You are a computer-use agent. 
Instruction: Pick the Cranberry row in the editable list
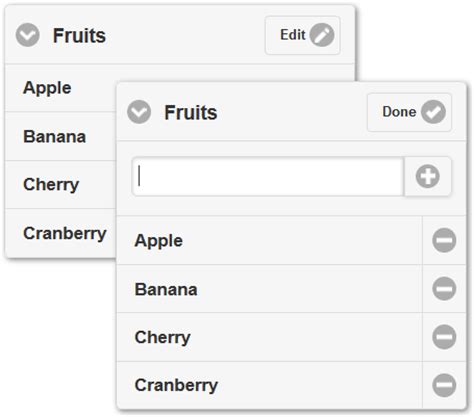[269, 385]
